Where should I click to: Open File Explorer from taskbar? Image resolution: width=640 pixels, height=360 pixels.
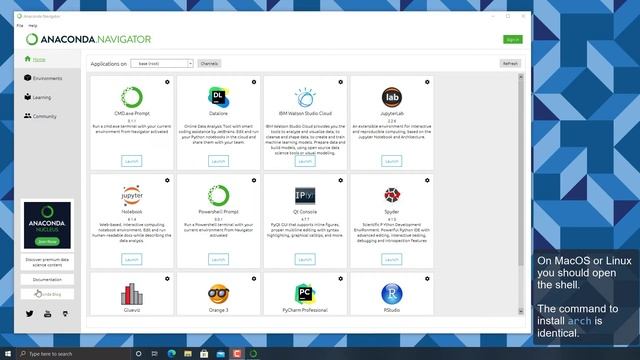[188, 353]
